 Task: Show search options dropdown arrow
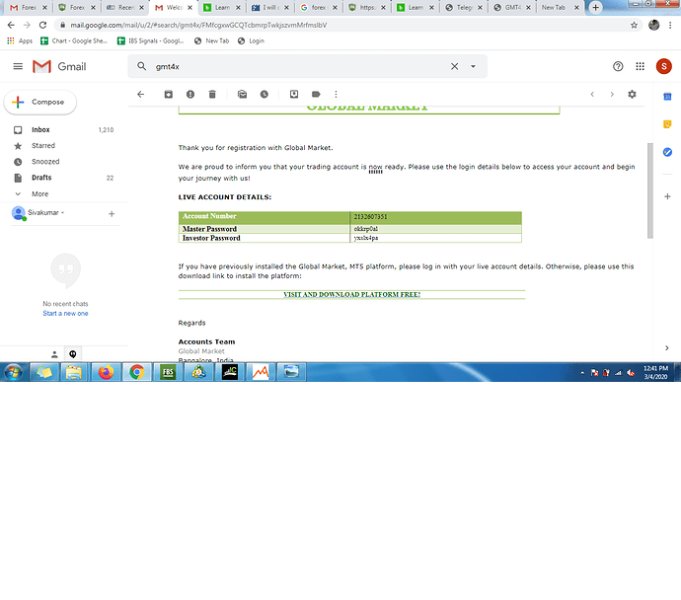(473, 66)
